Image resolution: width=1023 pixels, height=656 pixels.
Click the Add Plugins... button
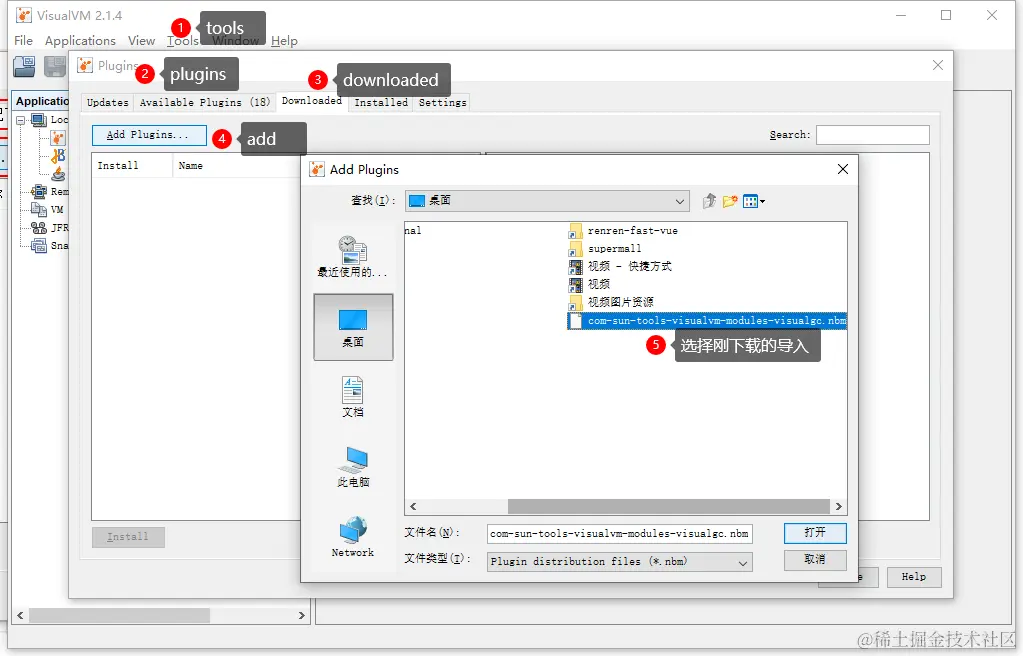[149, 135]
